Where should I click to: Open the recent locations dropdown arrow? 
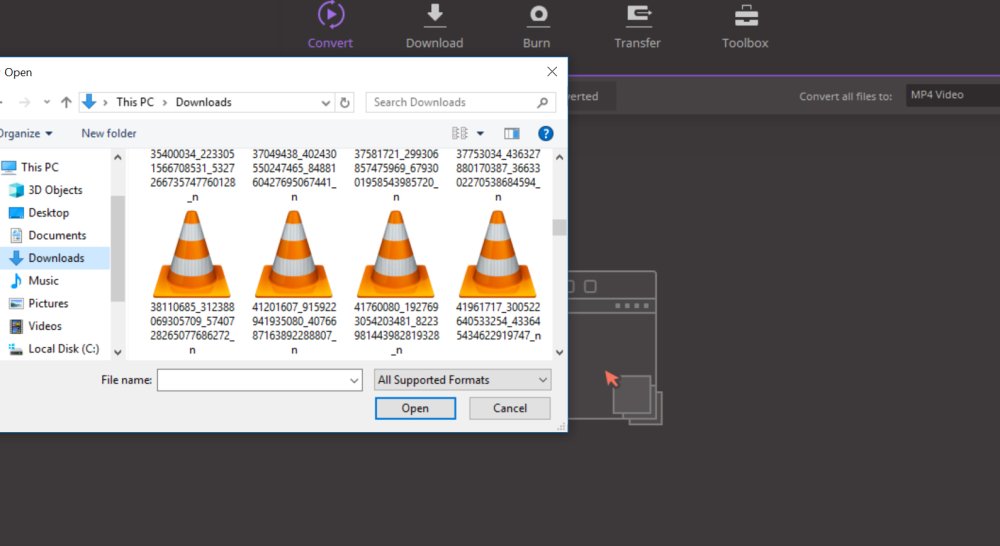(47, 102)
